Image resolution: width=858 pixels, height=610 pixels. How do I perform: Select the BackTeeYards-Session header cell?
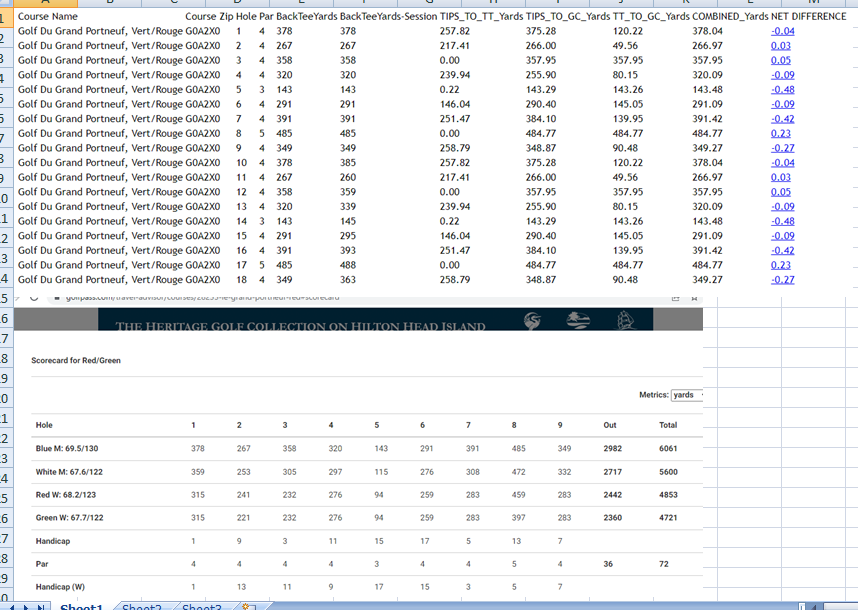tap(388, 16)
